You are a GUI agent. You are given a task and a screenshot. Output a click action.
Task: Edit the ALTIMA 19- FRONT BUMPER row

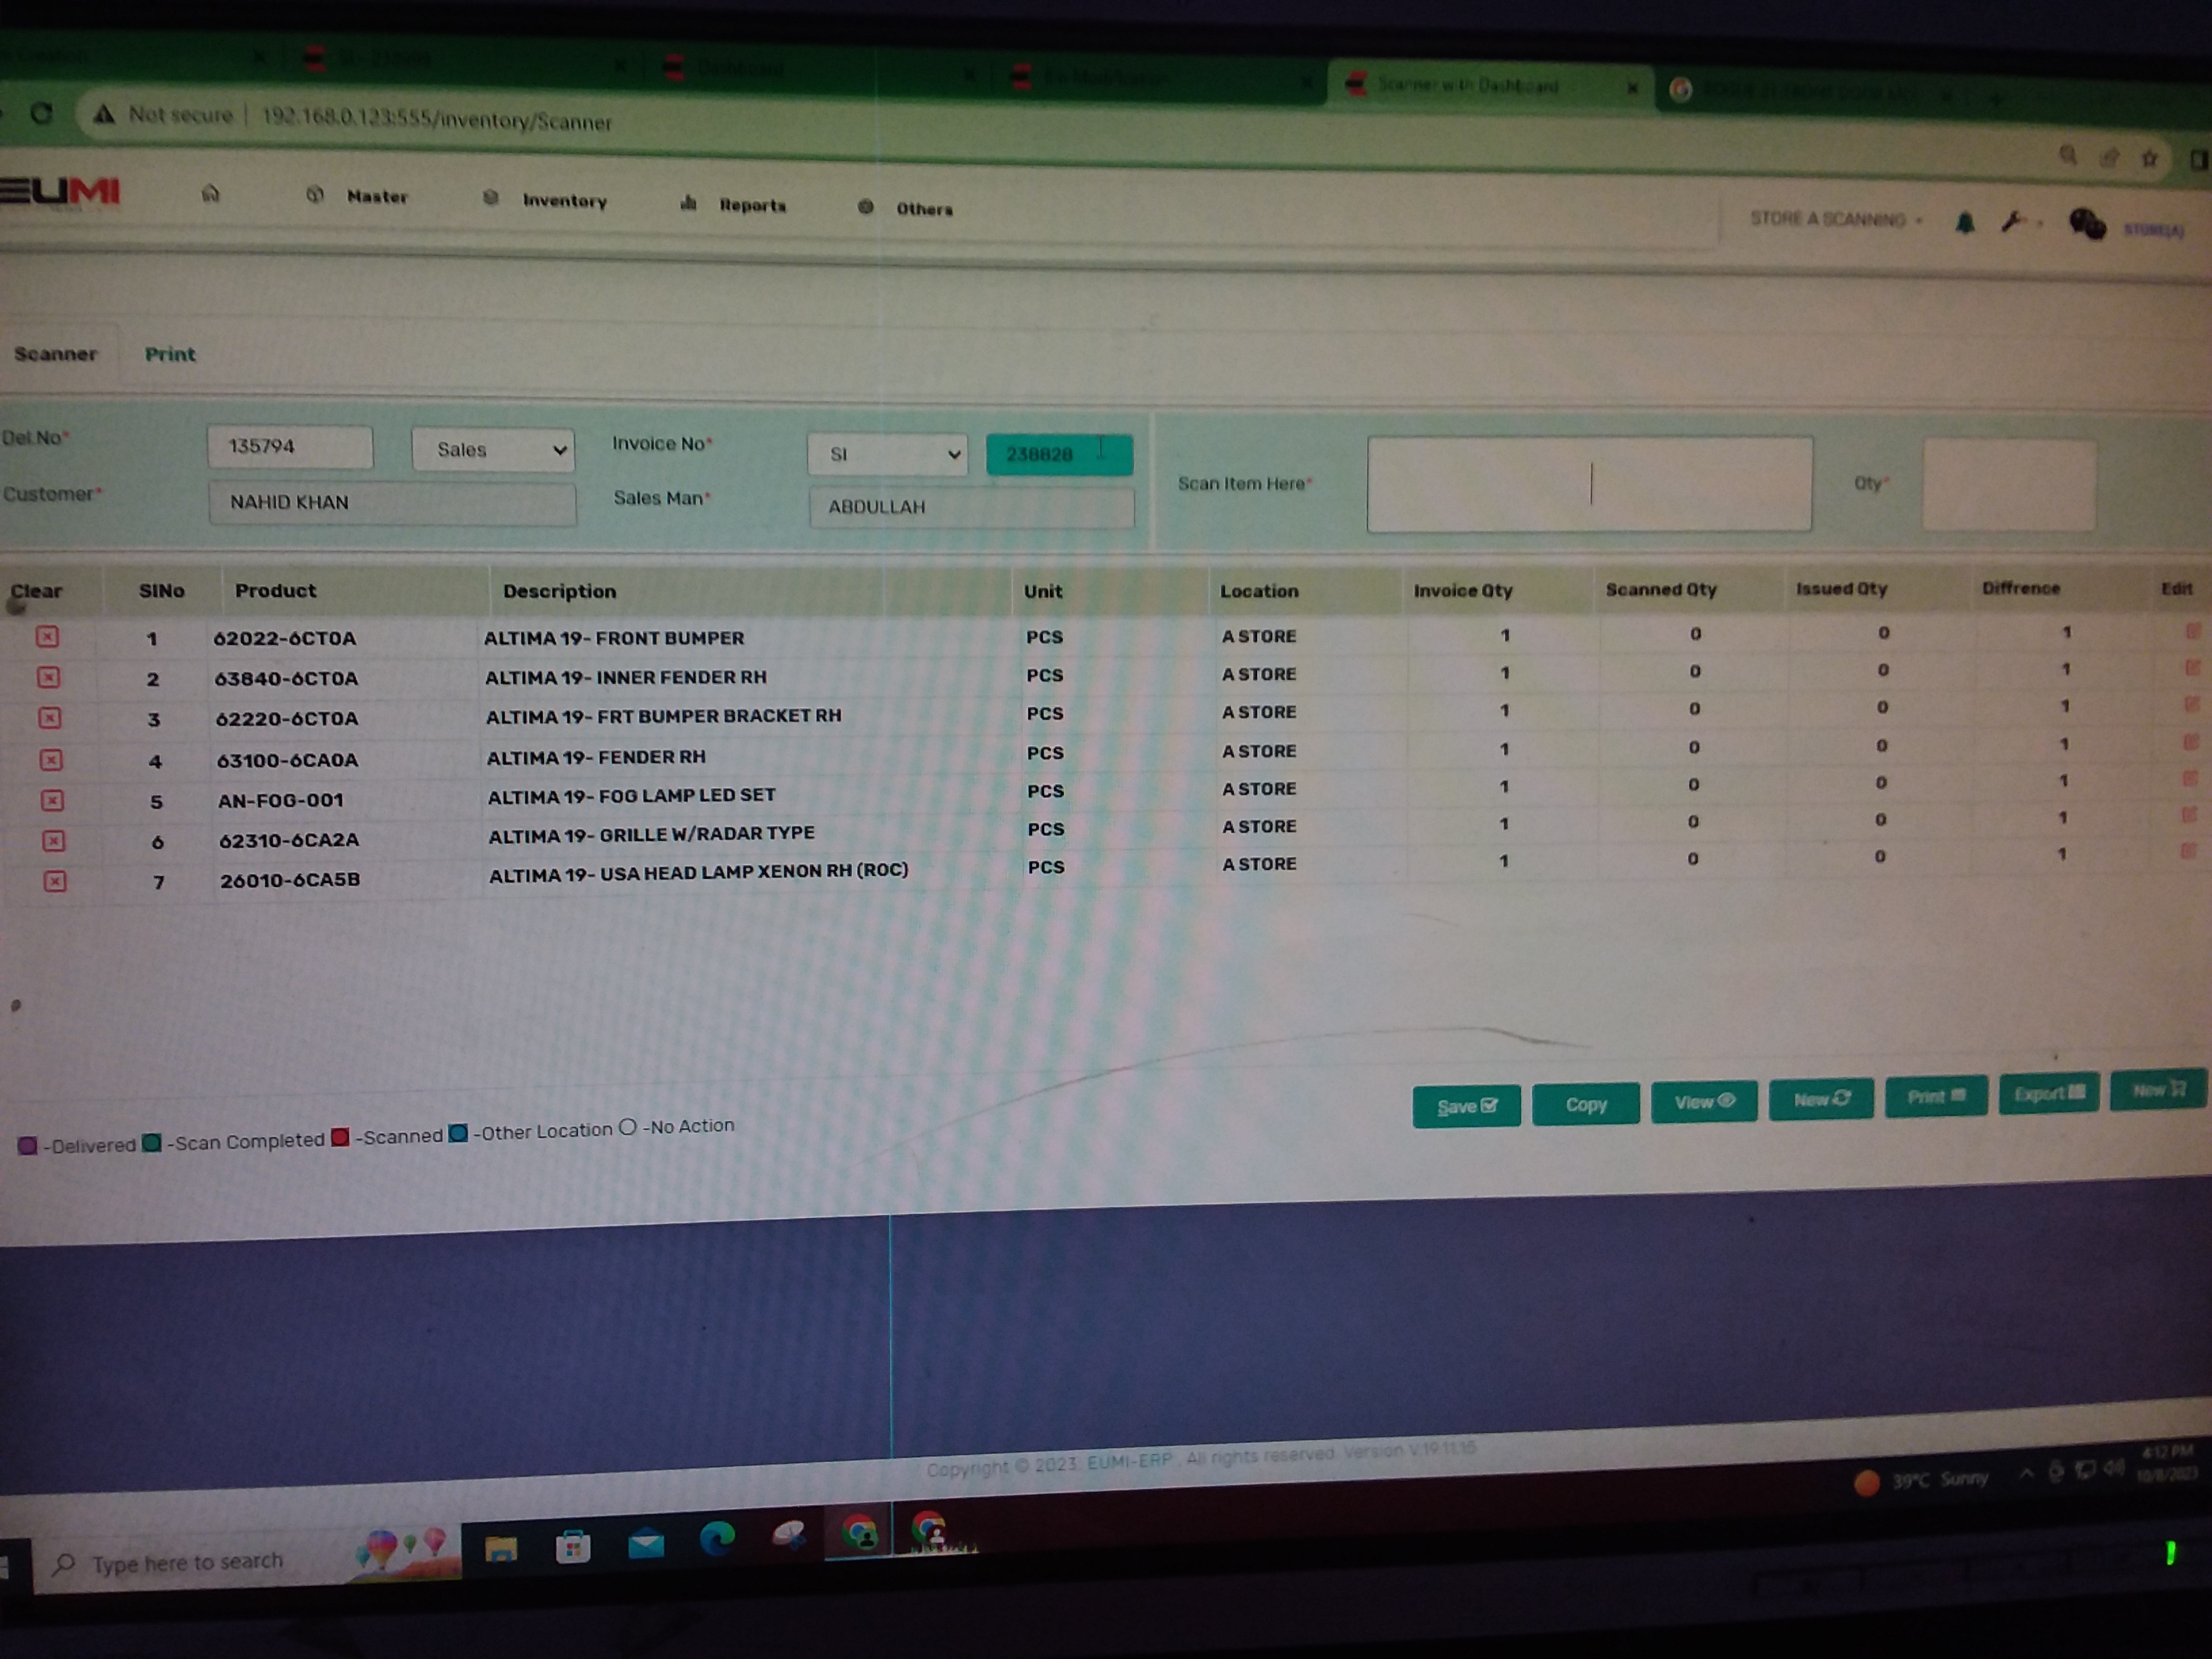pos(2192,631)
